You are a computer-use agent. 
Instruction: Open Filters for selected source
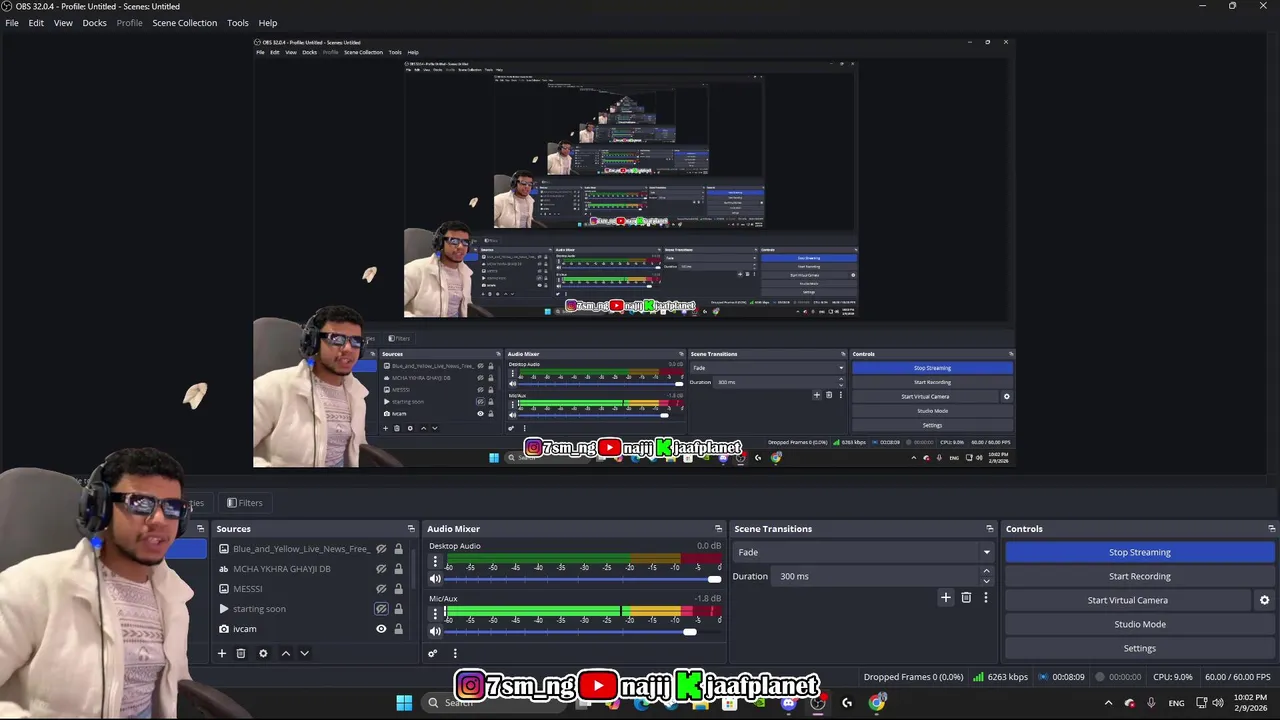click(245, 503)
